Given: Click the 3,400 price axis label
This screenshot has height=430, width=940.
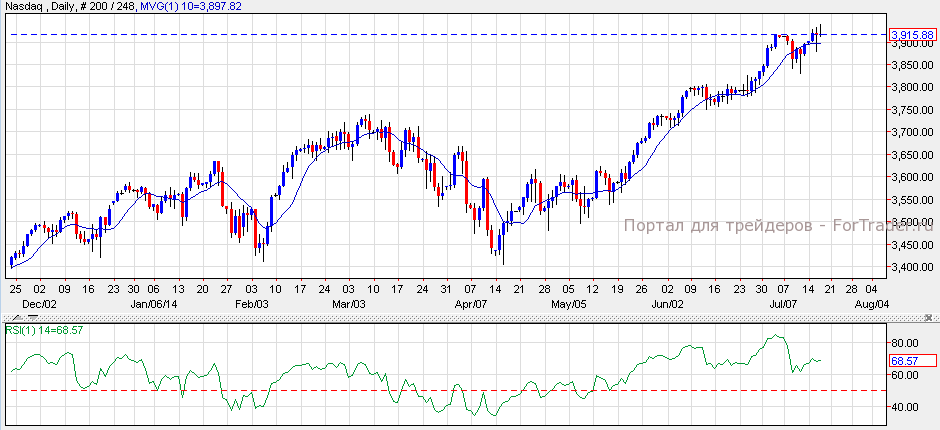Looking at the screenshot, I should point(909,267).
